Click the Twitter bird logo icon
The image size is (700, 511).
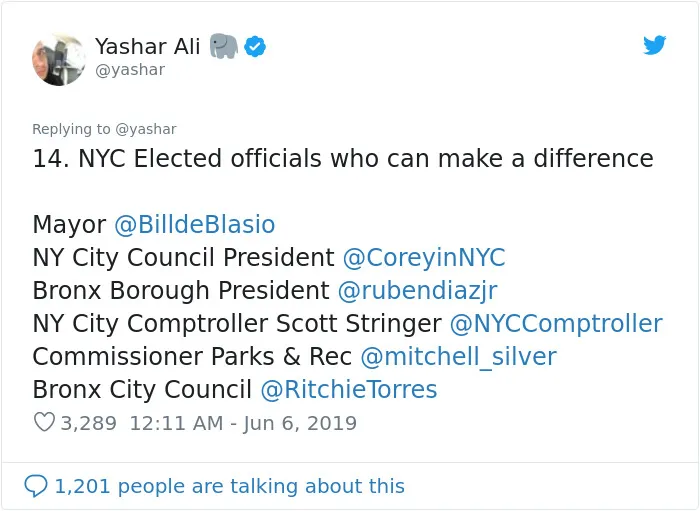pos(654,45)
